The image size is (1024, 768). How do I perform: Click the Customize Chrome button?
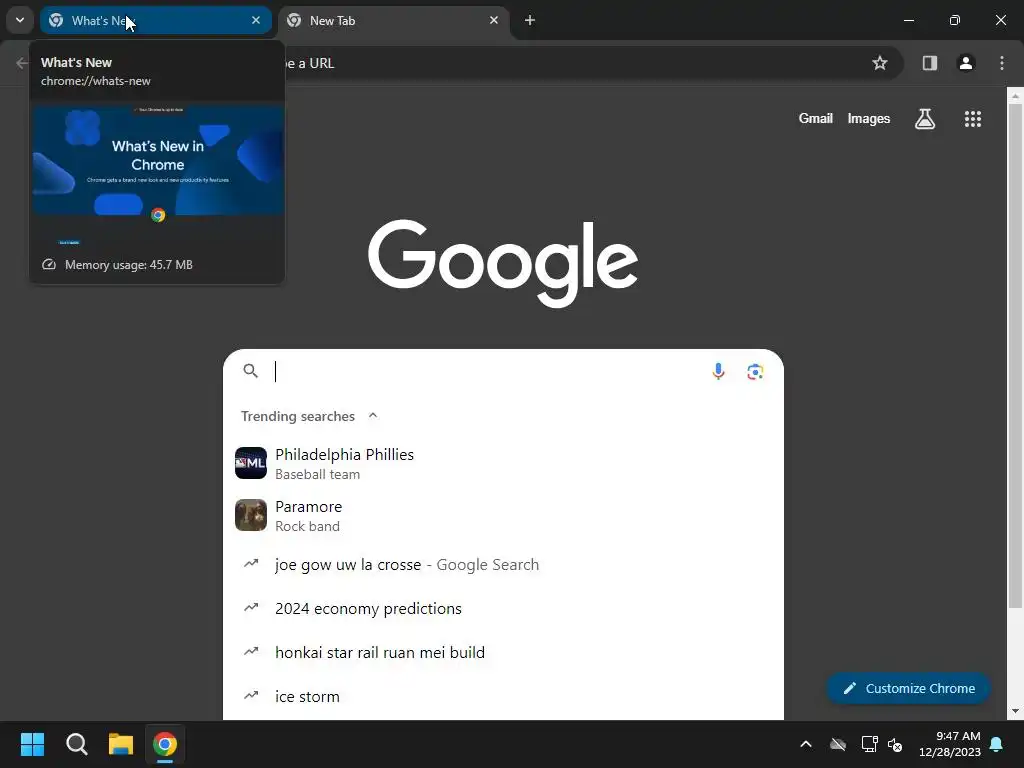[908, 688]
